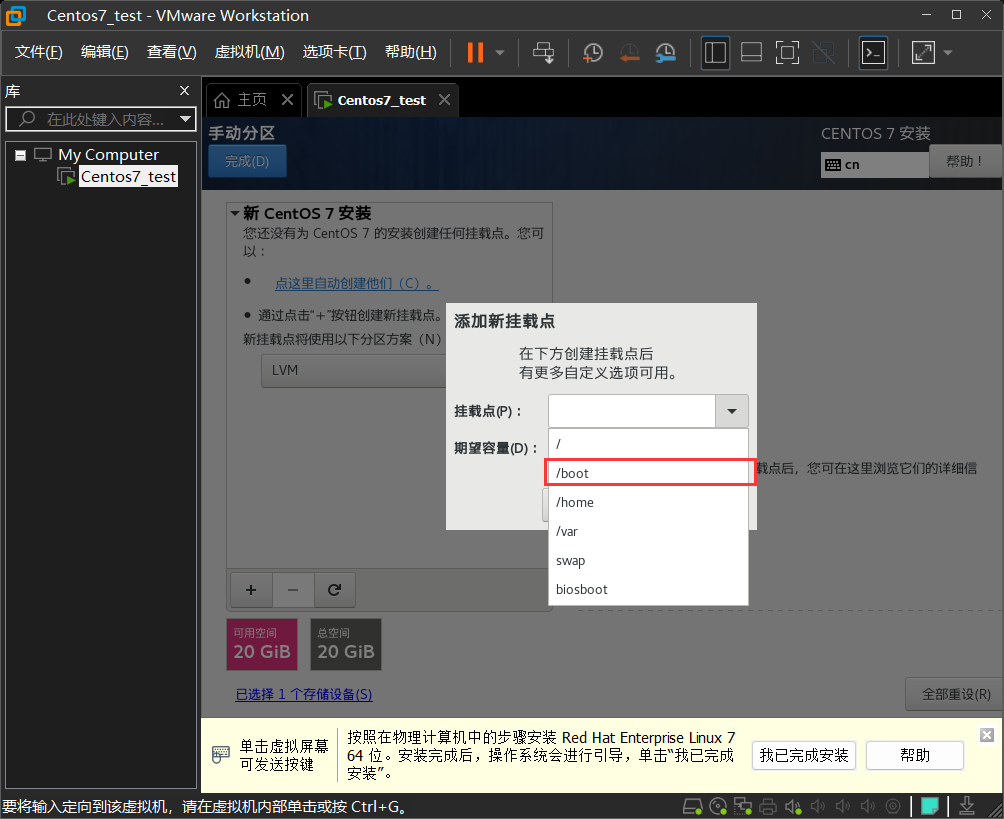
Task: Click the cyan message log icon
Action: coord(930,806)
